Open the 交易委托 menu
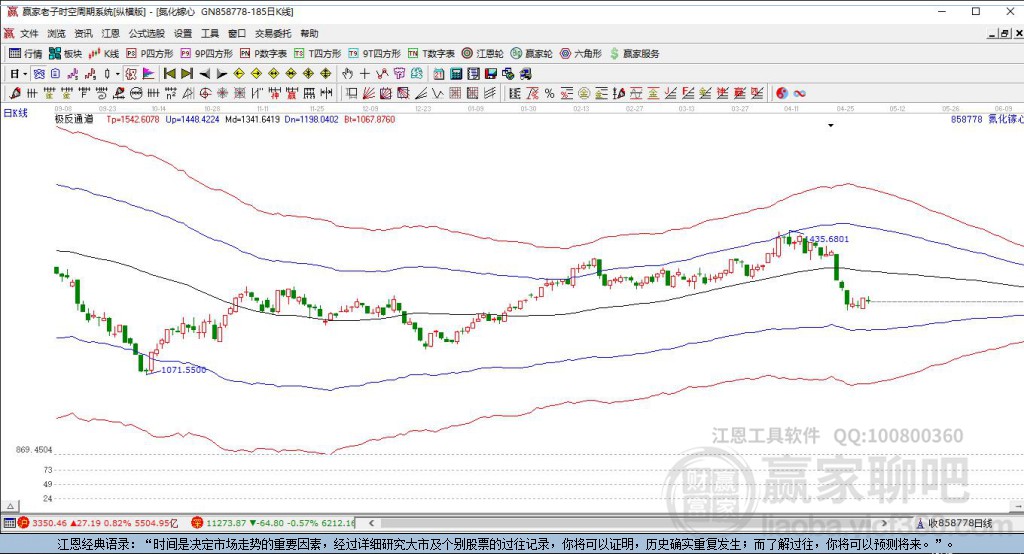The height and width of the screenshot is (554, 1024). (x=273, y=33)
